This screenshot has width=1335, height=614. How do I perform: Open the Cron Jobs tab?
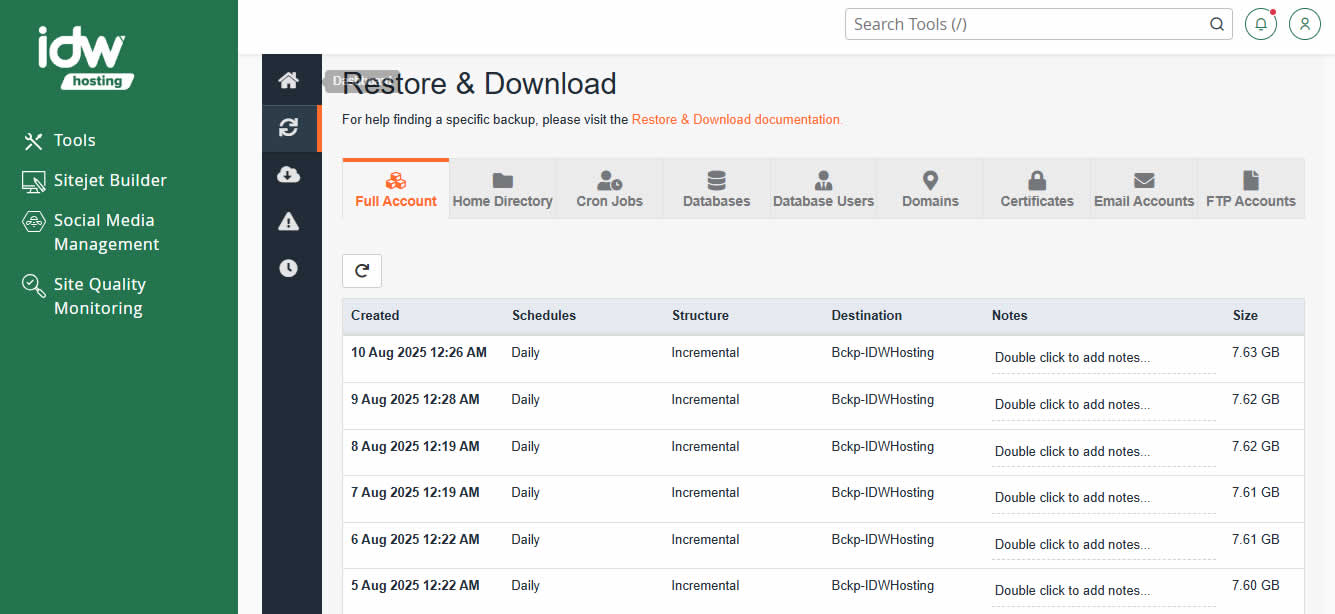coord(609,189)
